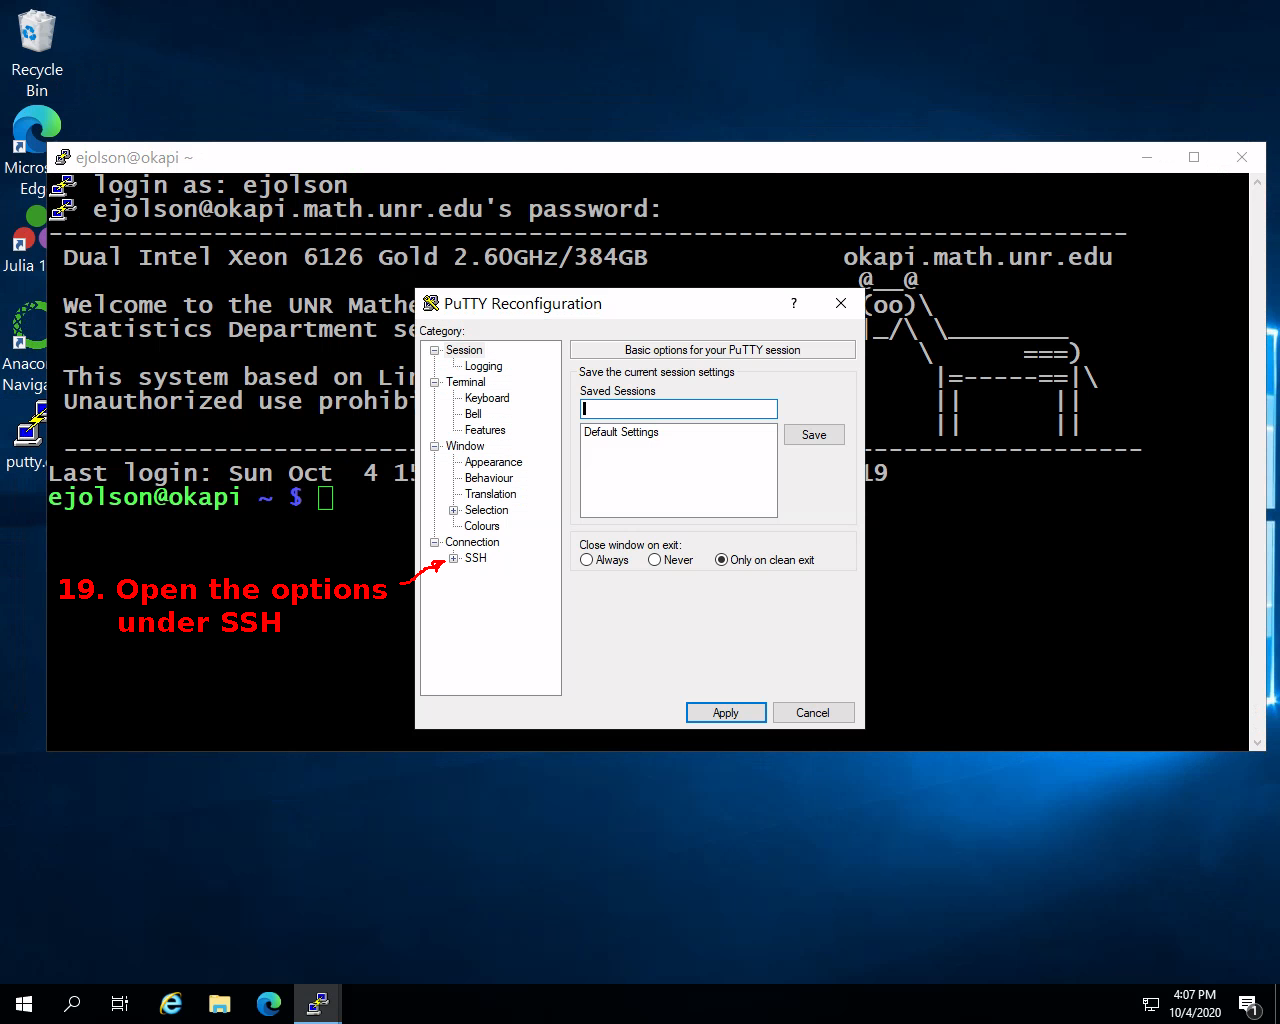
Task: Select the Bell category
Action: click(473, 414)
